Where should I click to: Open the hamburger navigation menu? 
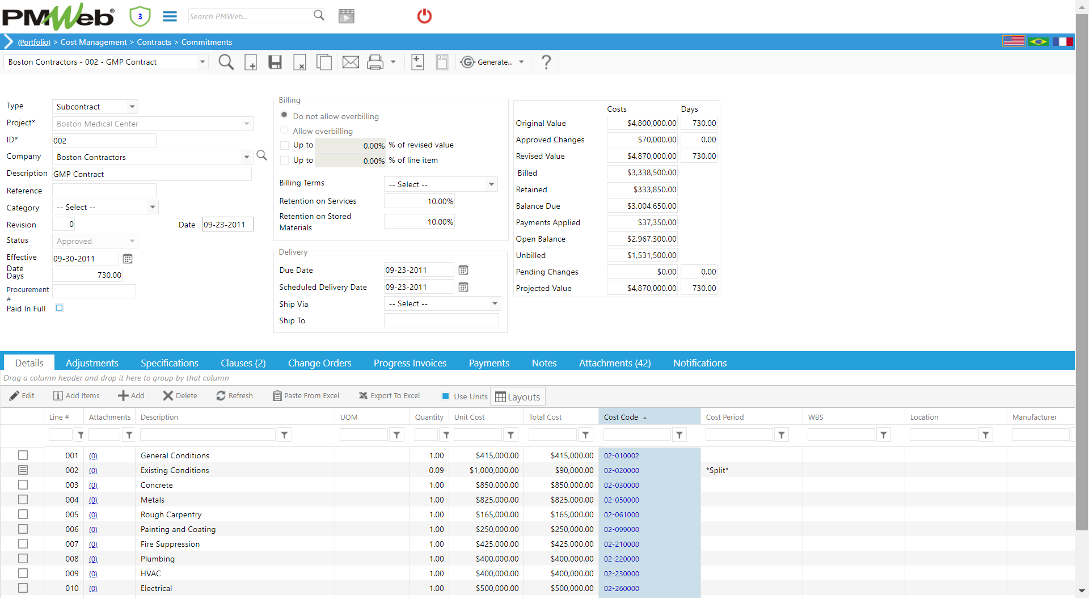169,16
